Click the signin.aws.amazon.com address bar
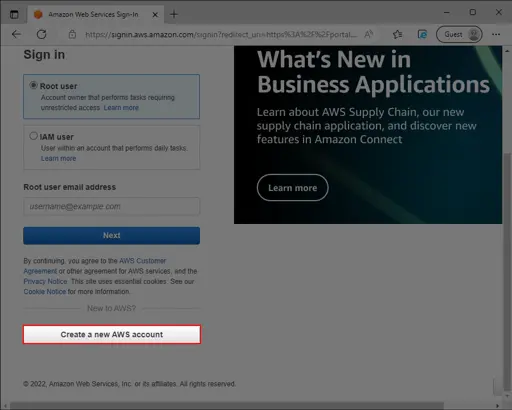The height and width of the screenshot is (410, 512). coord(221,35)
